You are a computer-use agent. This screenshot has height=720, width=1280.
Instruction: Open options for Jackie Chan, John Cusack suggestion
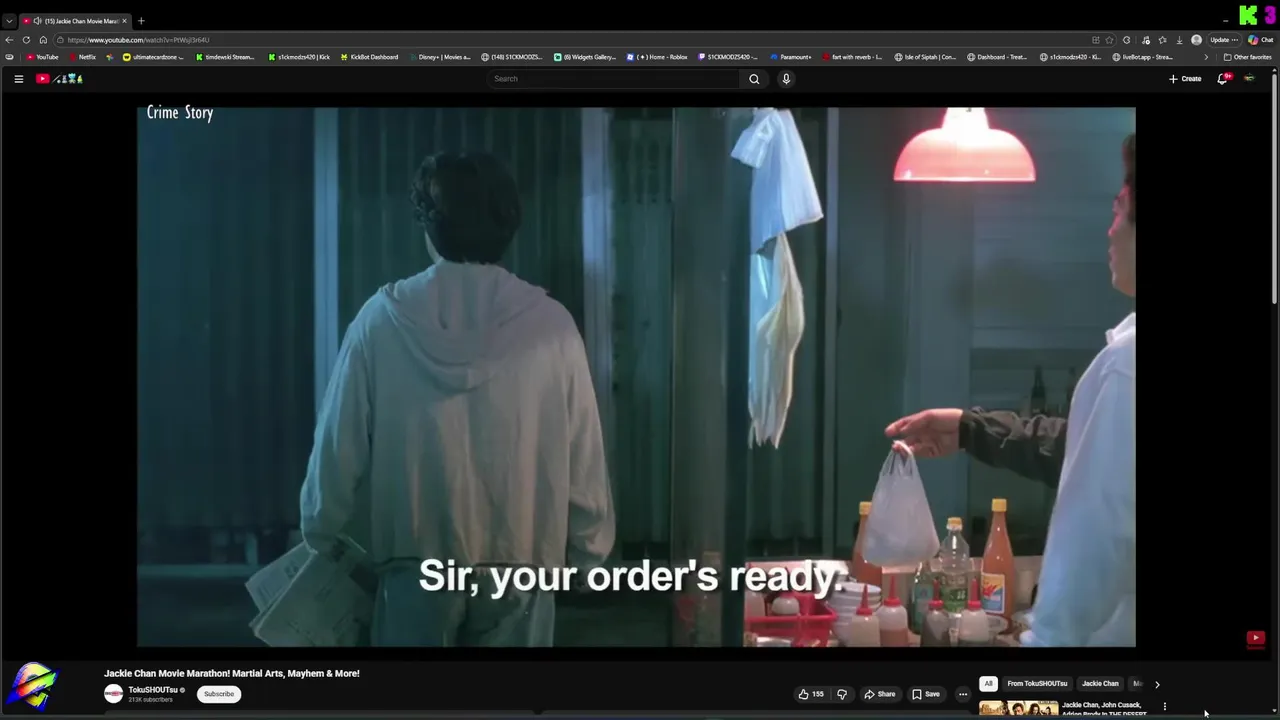(x=1164, y=707)
